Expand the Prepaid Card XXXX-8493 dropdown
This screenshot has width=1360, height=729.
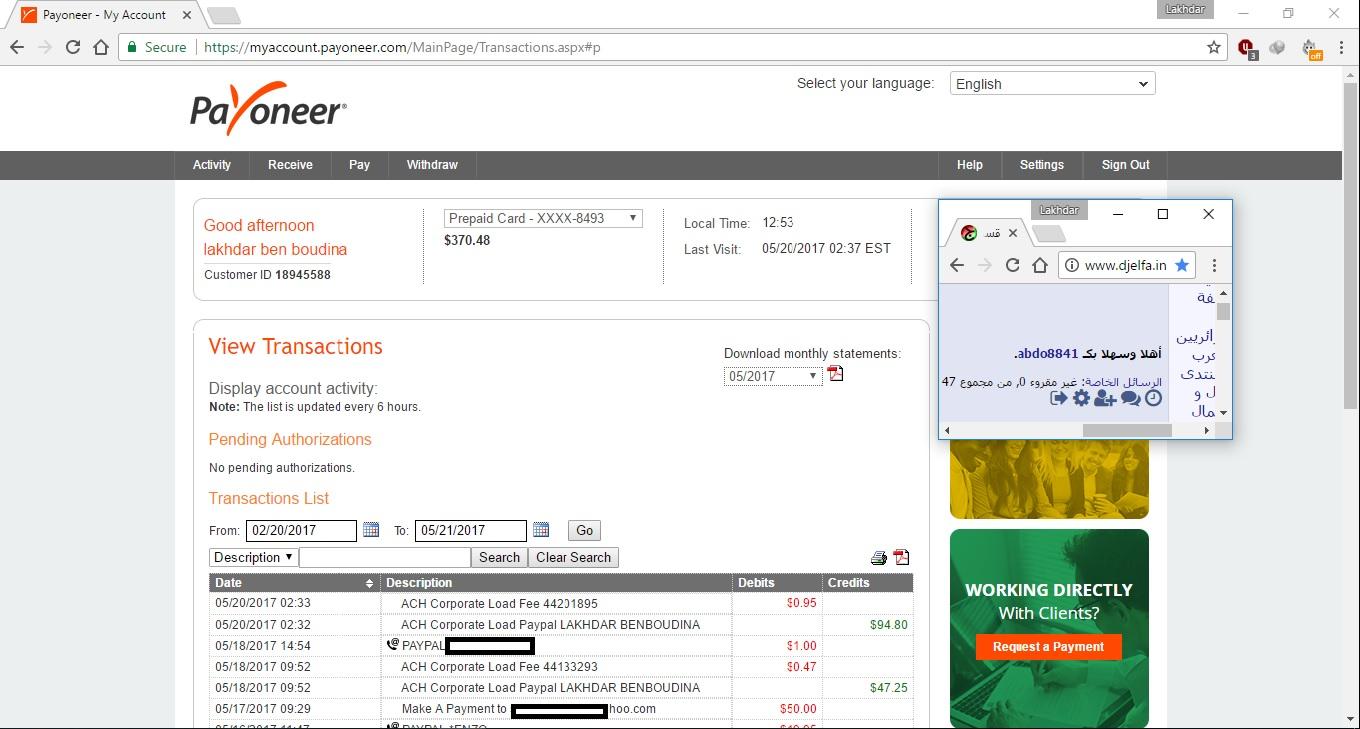tap(543, 218)
